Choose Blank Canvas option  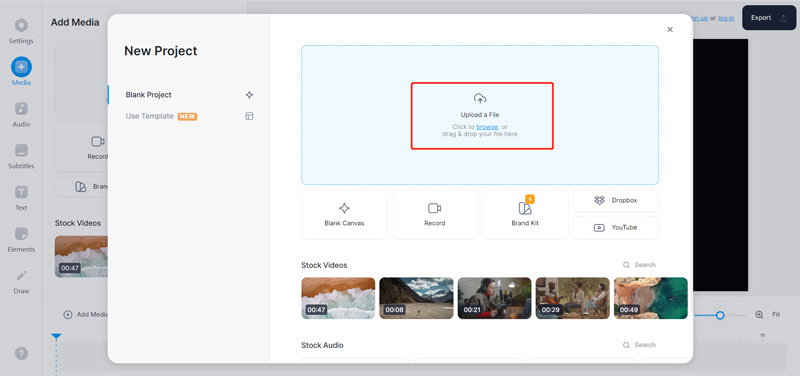click(344, 214)
